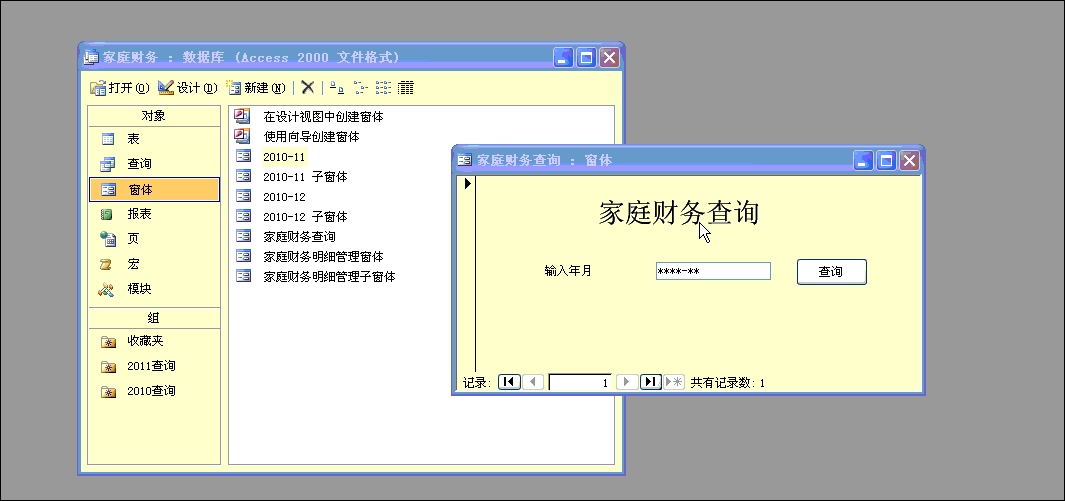Select 页 in the objects panel
The height and width of the screenshot is (501, 1065).
click(154, 239)
